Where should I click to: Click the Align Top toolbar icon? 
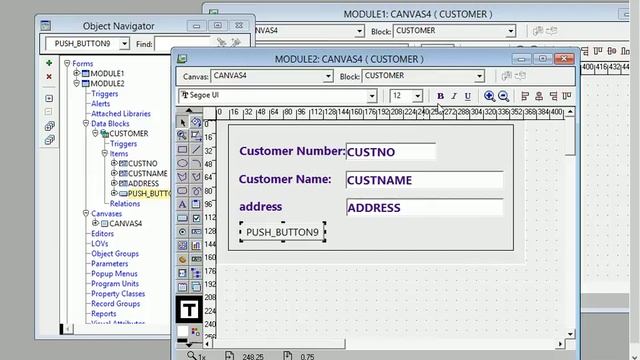click(567, 96)
